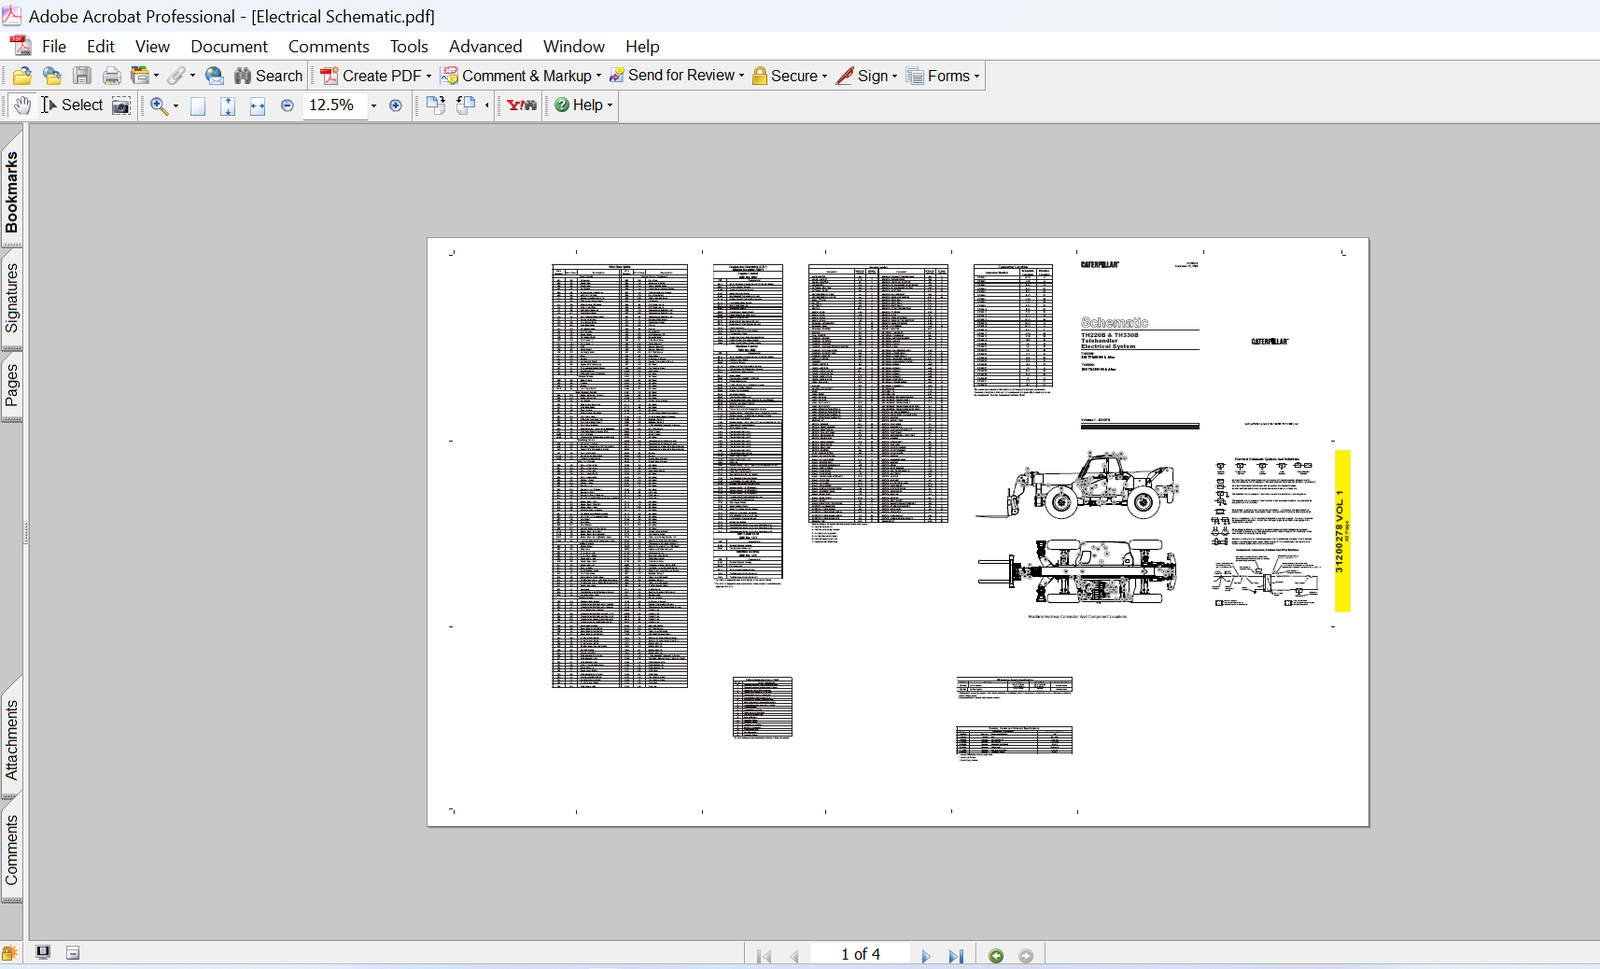Open the Edit menu
1600x969 pixels.
click(100, 46)
